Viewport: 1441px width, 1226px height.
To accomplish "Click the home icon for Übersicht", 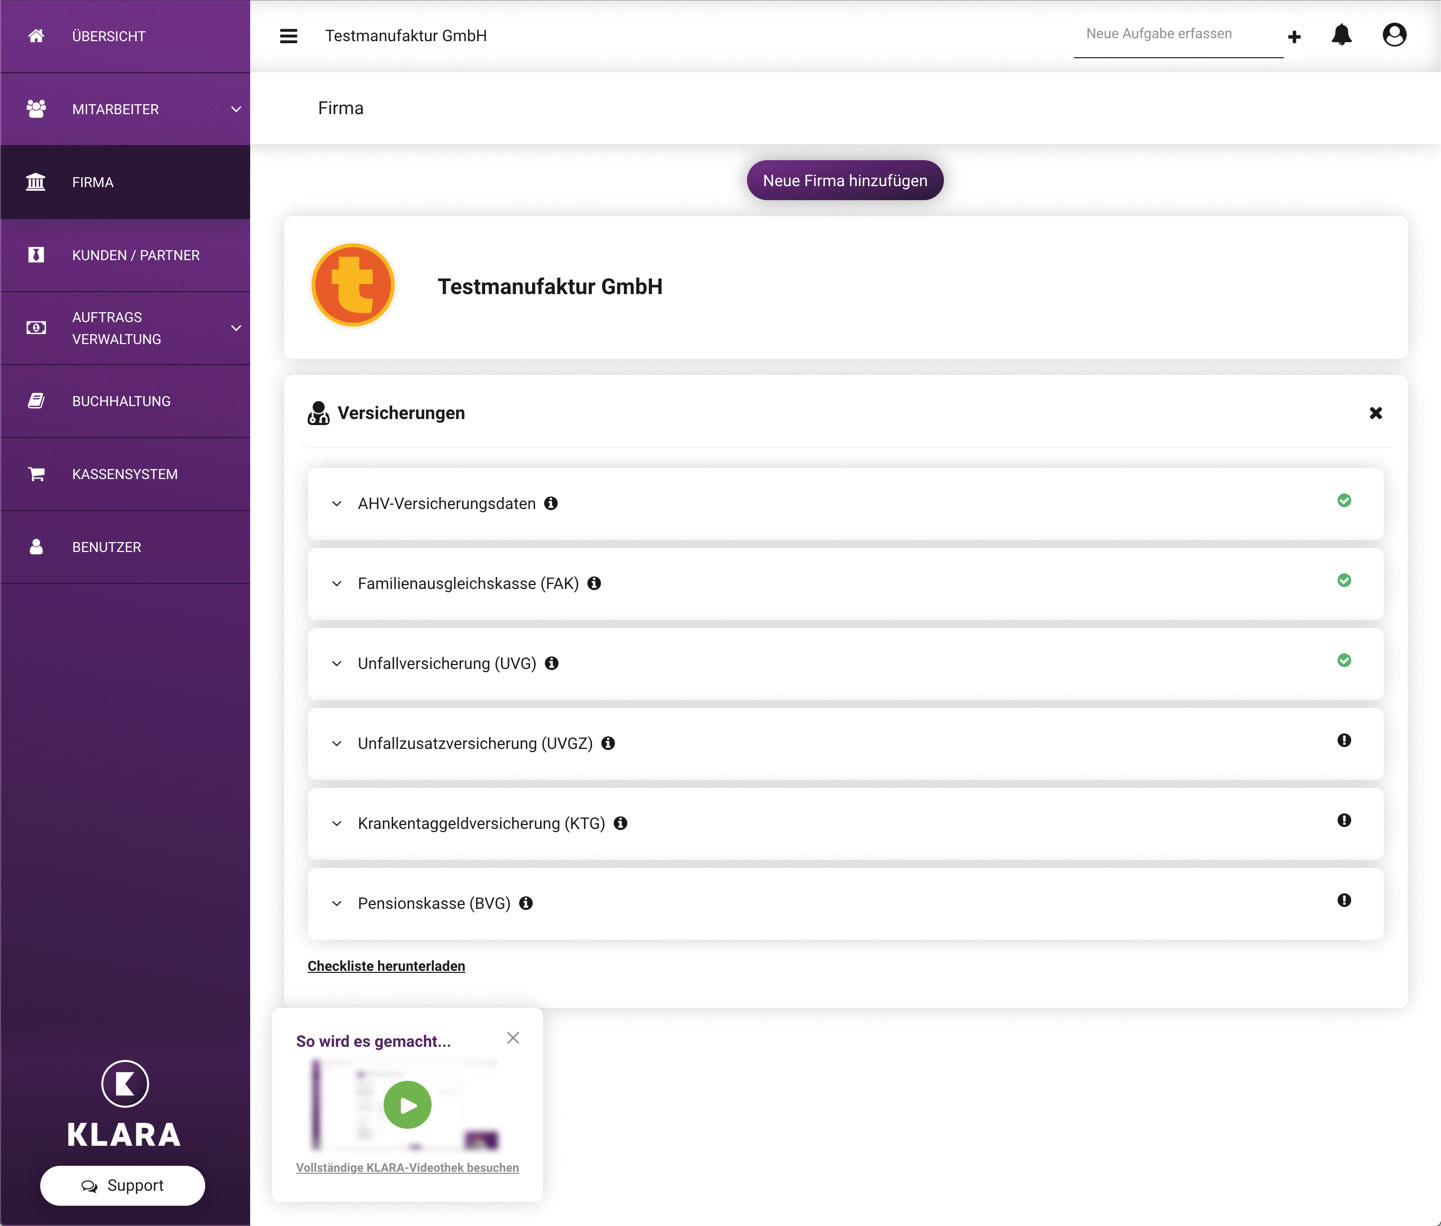I will 36,36.
